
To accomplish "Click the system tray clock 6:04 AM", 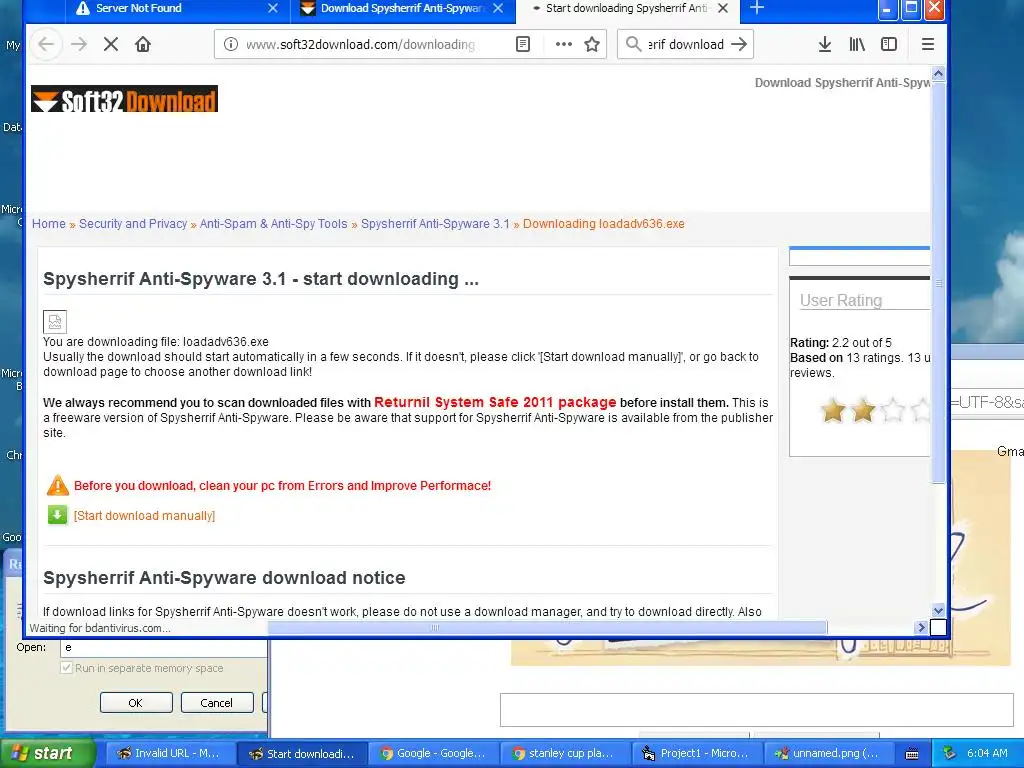I will point(987,753).
